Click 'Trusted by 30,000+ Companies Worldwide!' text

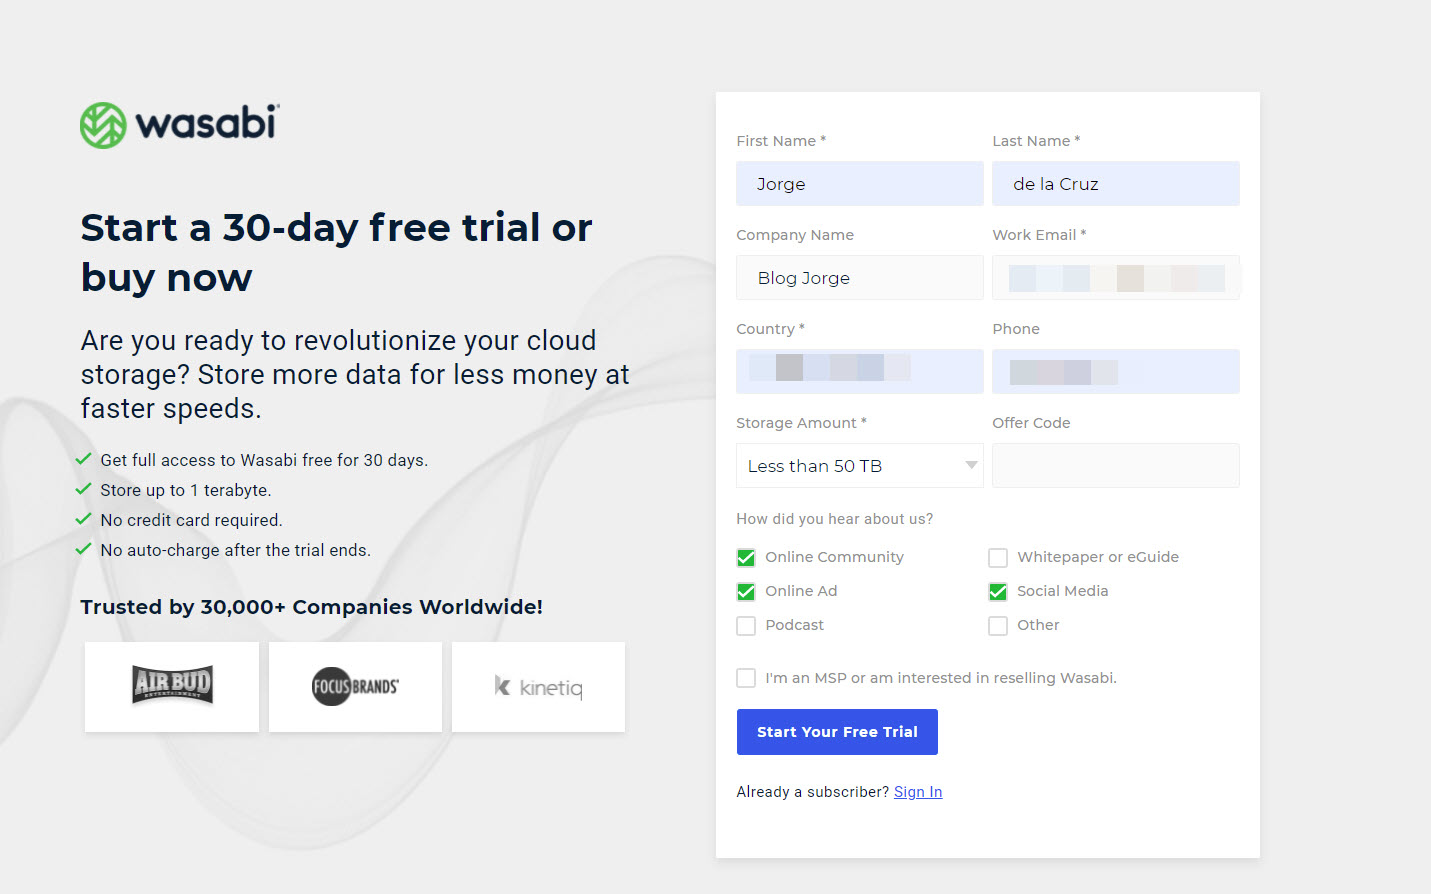(312, 607)
